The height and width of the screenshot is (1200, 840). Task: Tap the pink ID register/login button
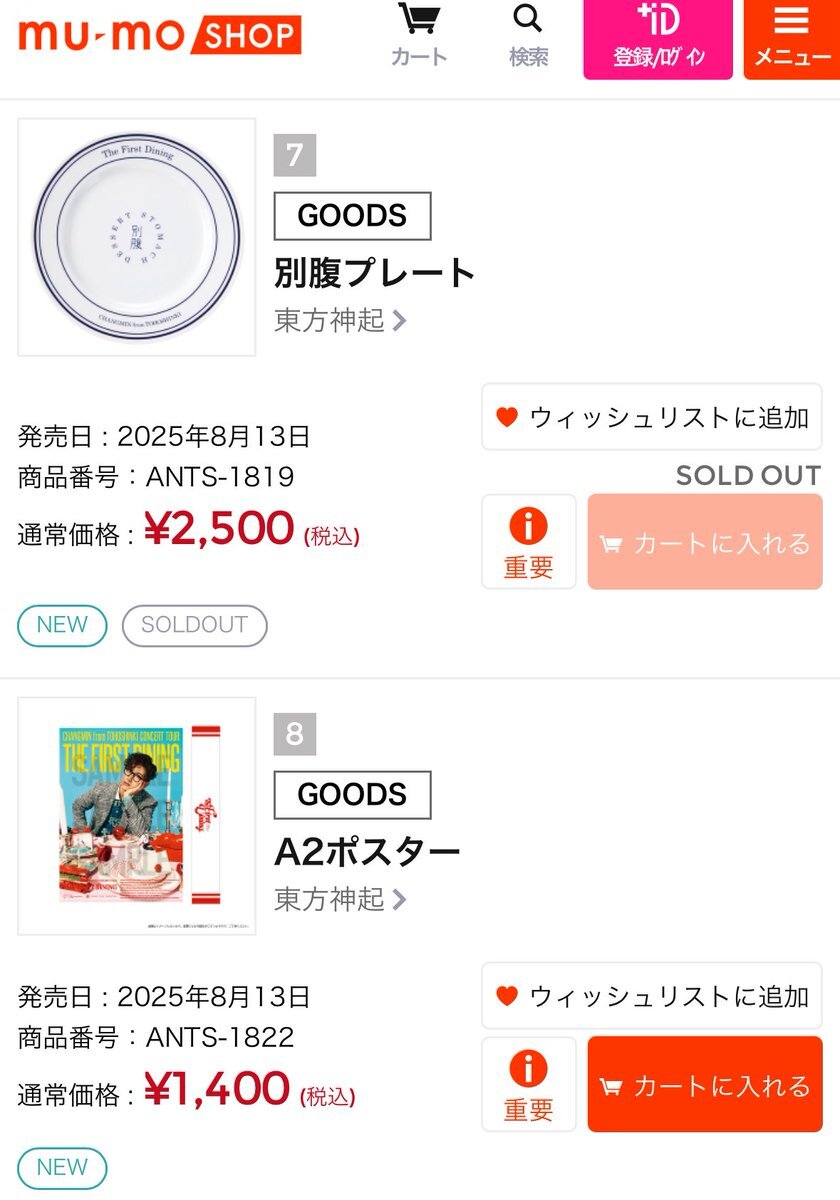pos(659,39)
